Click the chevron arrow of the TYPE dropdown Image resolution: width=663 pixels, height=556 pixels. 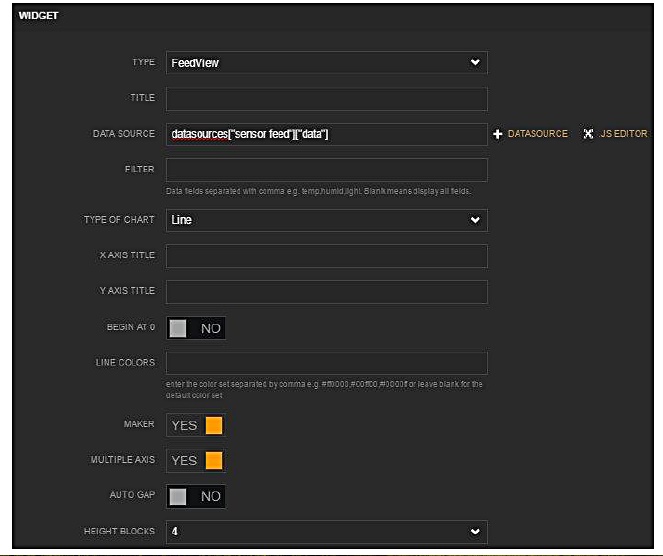tap(475, 62)
